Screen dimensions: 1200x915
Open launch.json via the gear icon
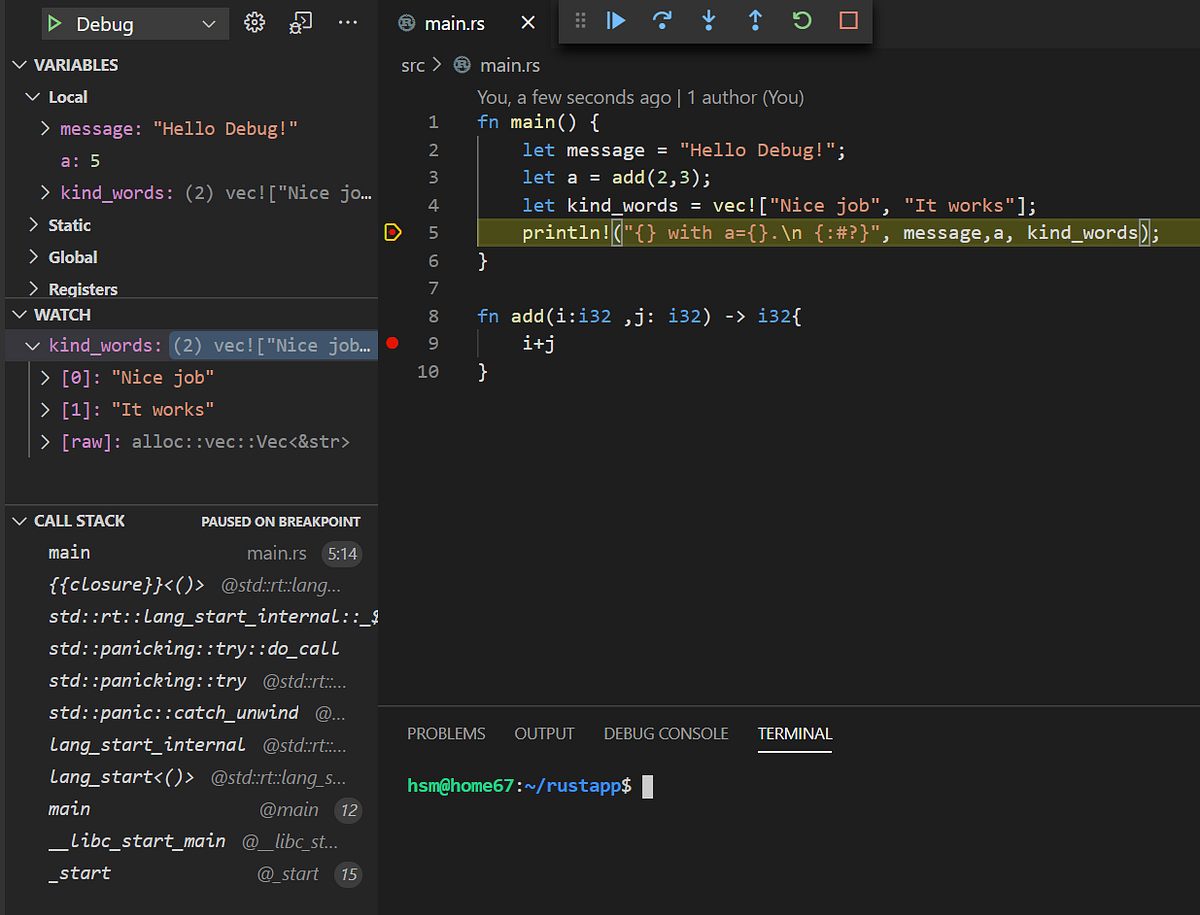click(x=255, y=23)
